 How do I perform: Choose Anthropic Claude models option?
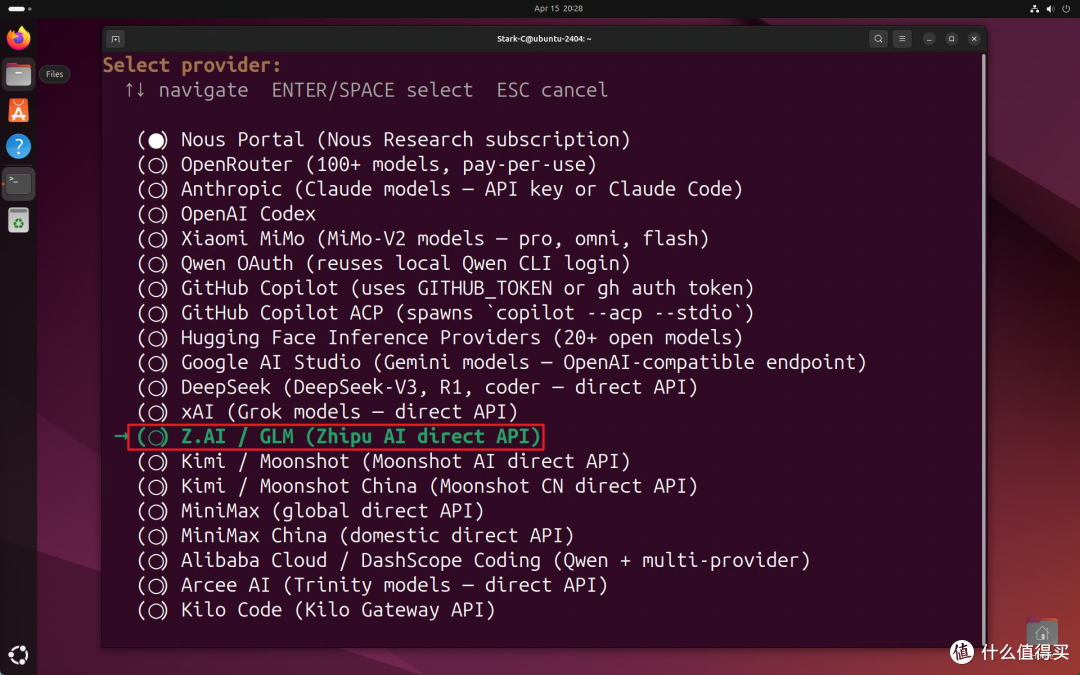440,189
